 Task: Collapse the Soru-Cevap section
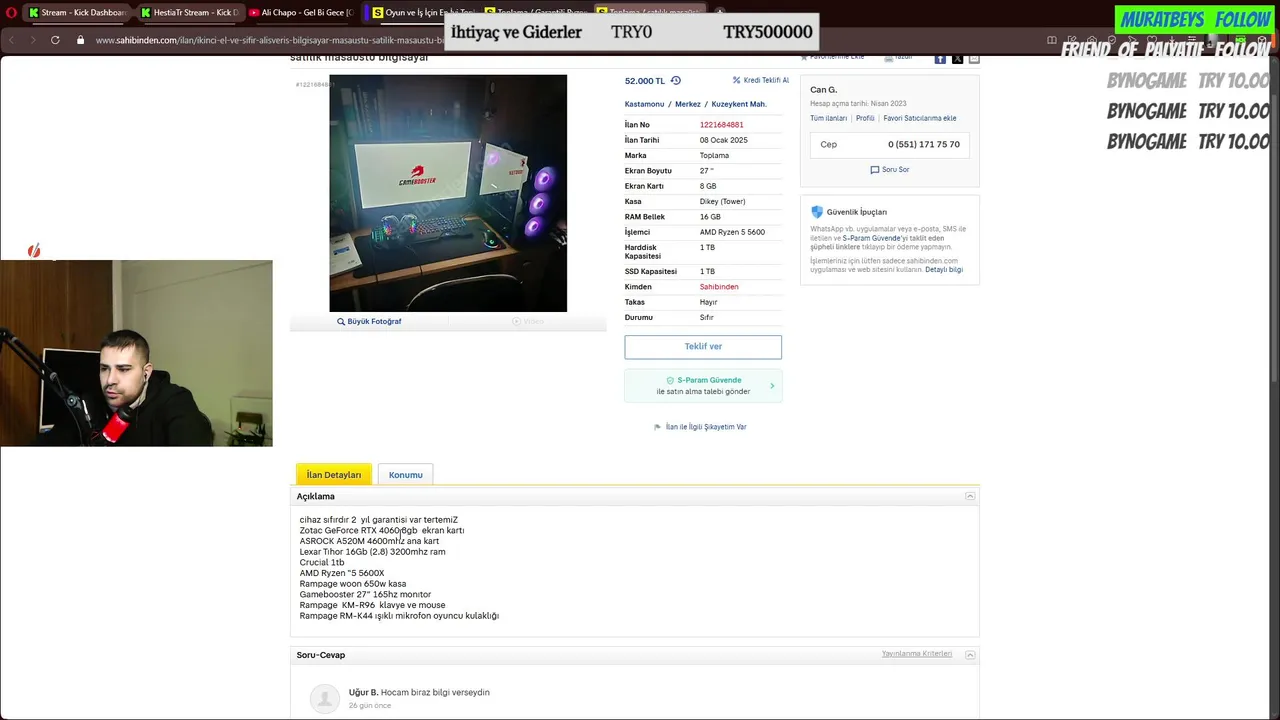(x=970, y=655)
